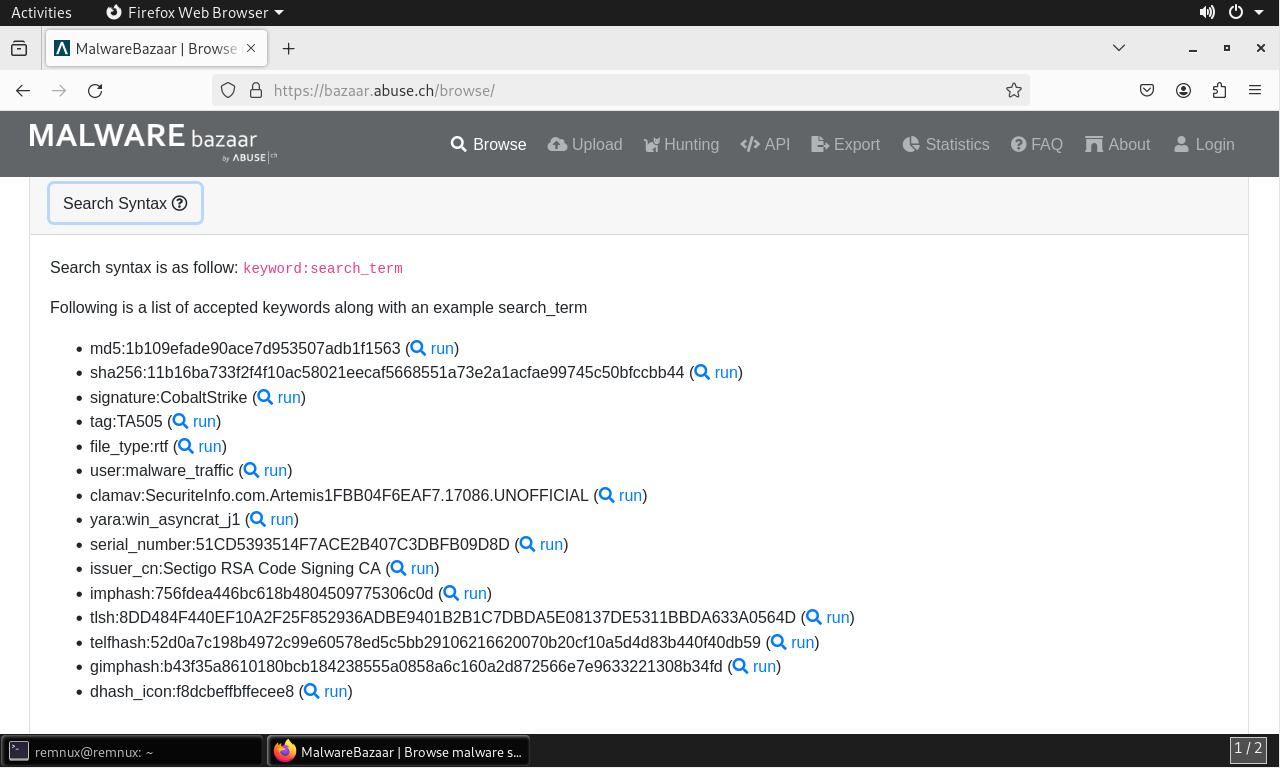Open the tab list dropdown chevron
The width and height of the screenshot is (1281, 768).
pos(1119,47)
